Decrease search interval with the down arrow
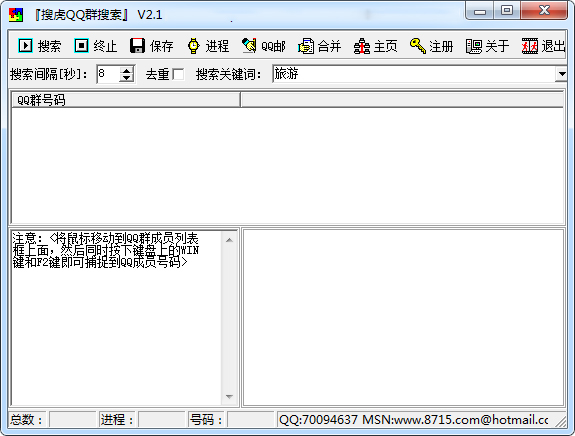 click(127, 78)
